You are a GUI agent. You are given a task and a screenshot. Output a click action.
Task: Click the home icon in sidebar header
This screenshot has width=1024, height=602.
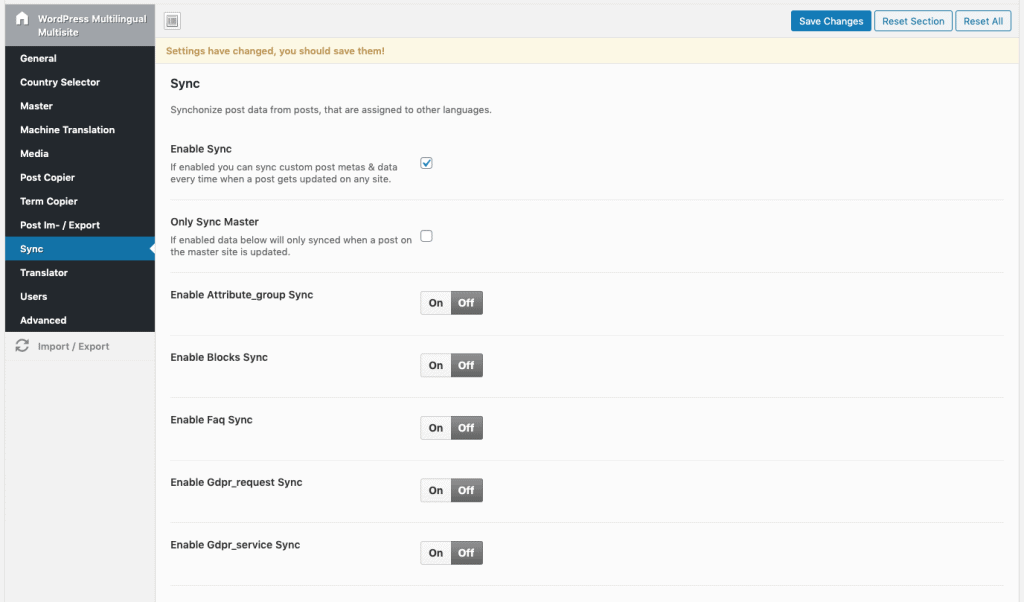(x=22, y=19)
